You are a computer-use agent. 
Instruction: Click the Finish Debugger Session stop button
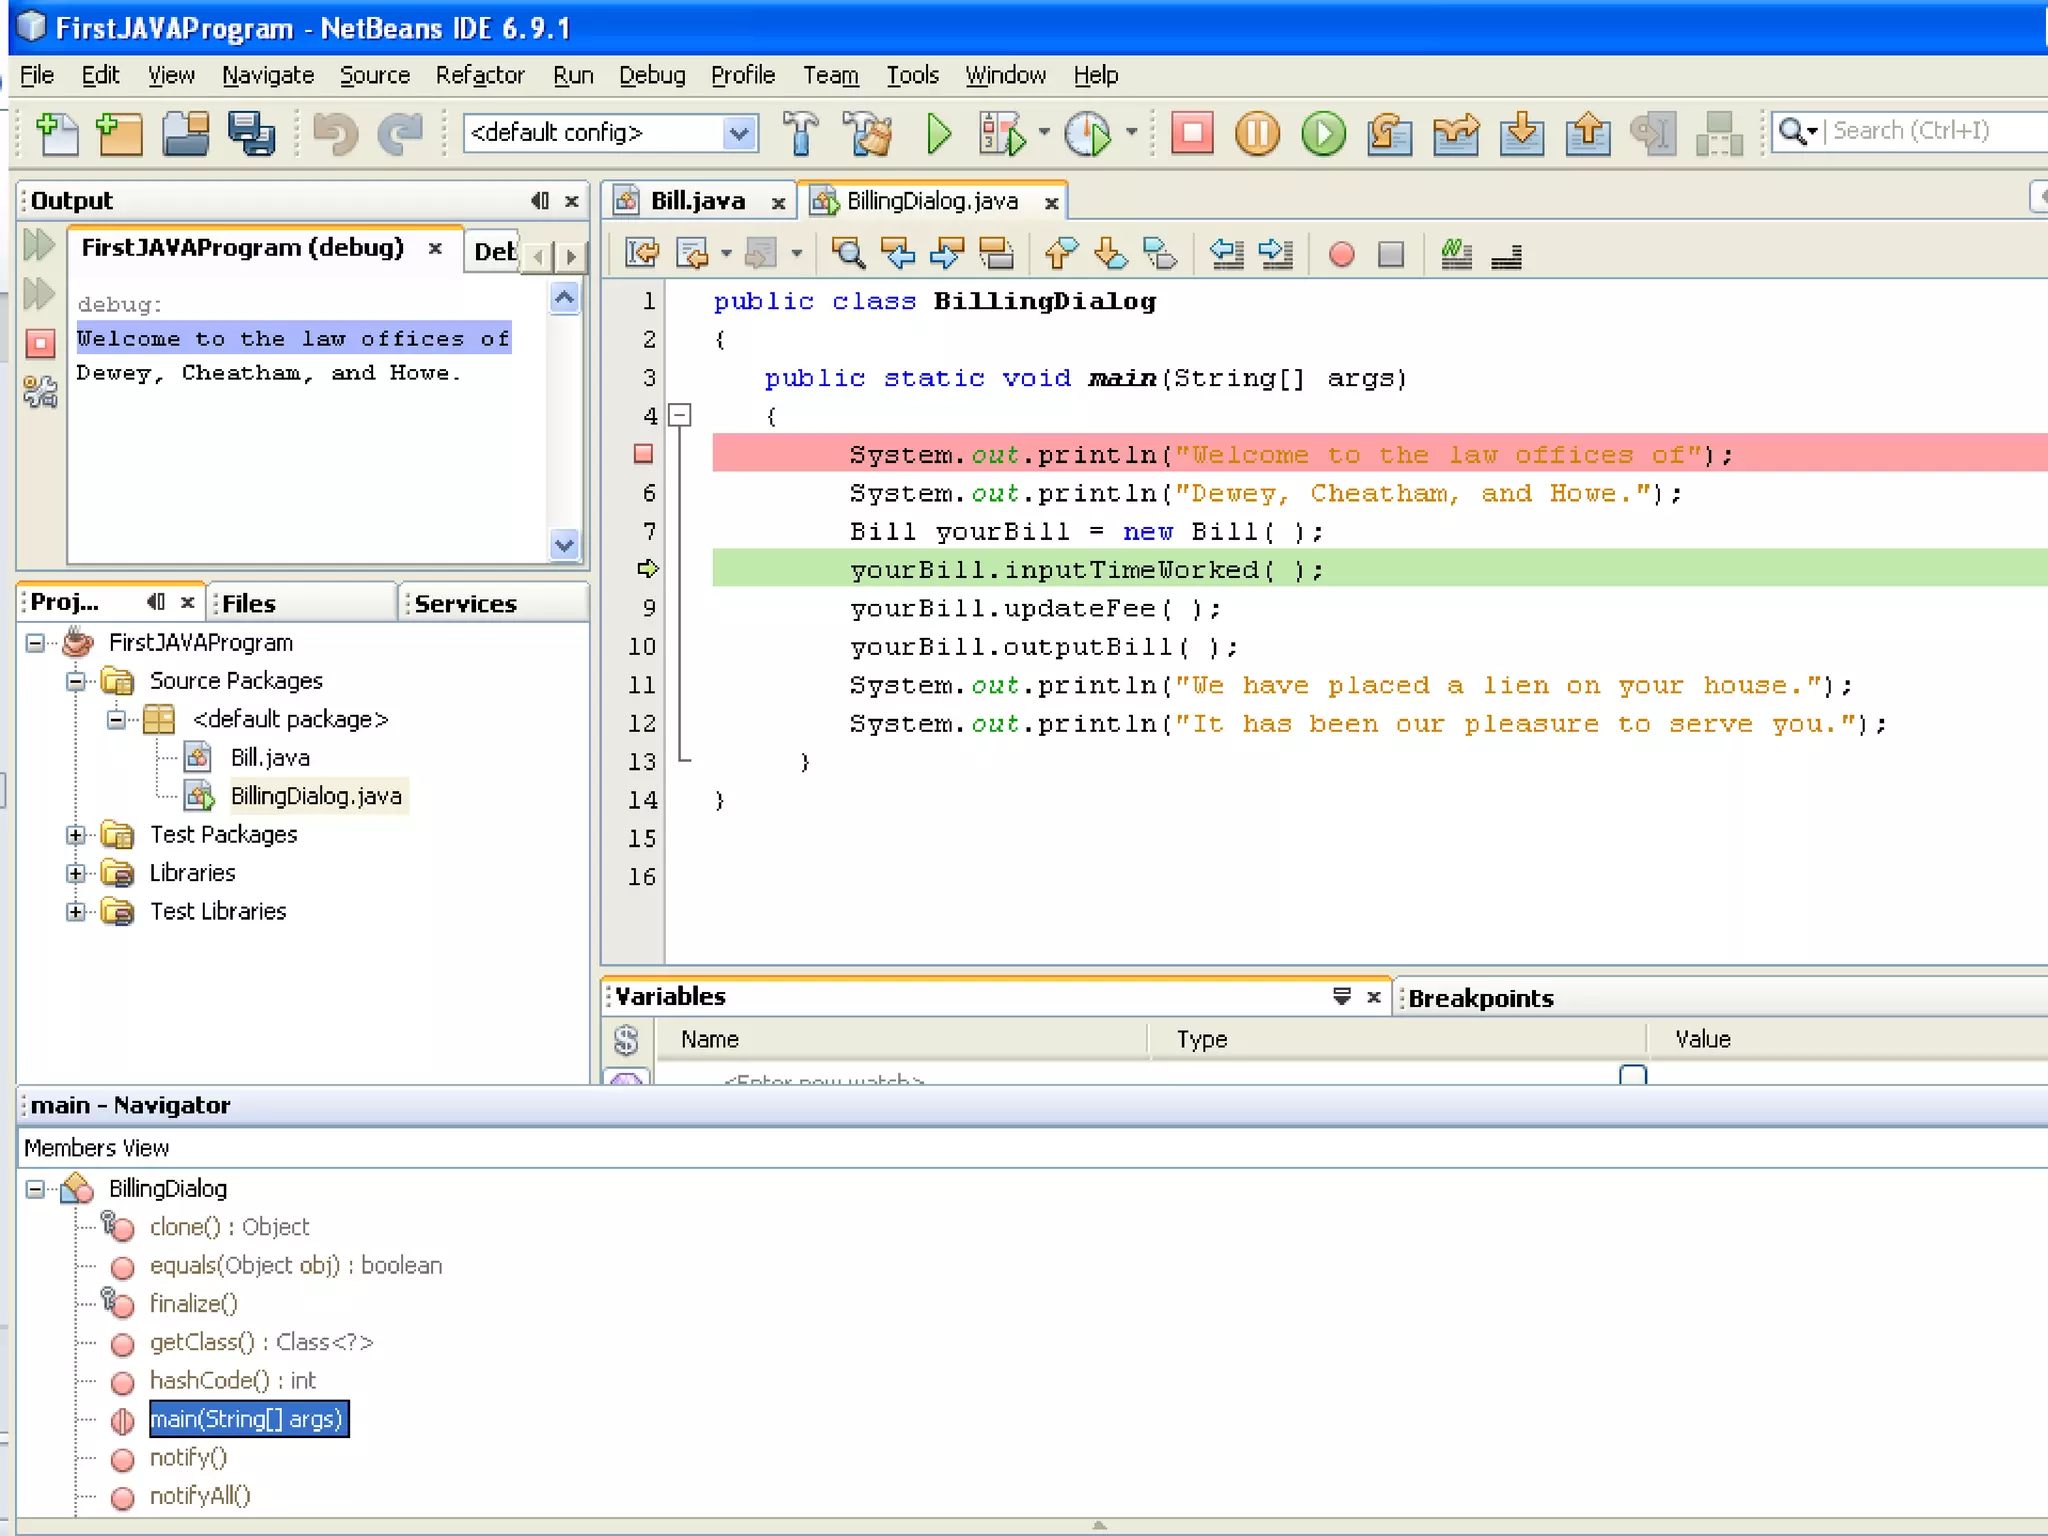point(1191,133)
